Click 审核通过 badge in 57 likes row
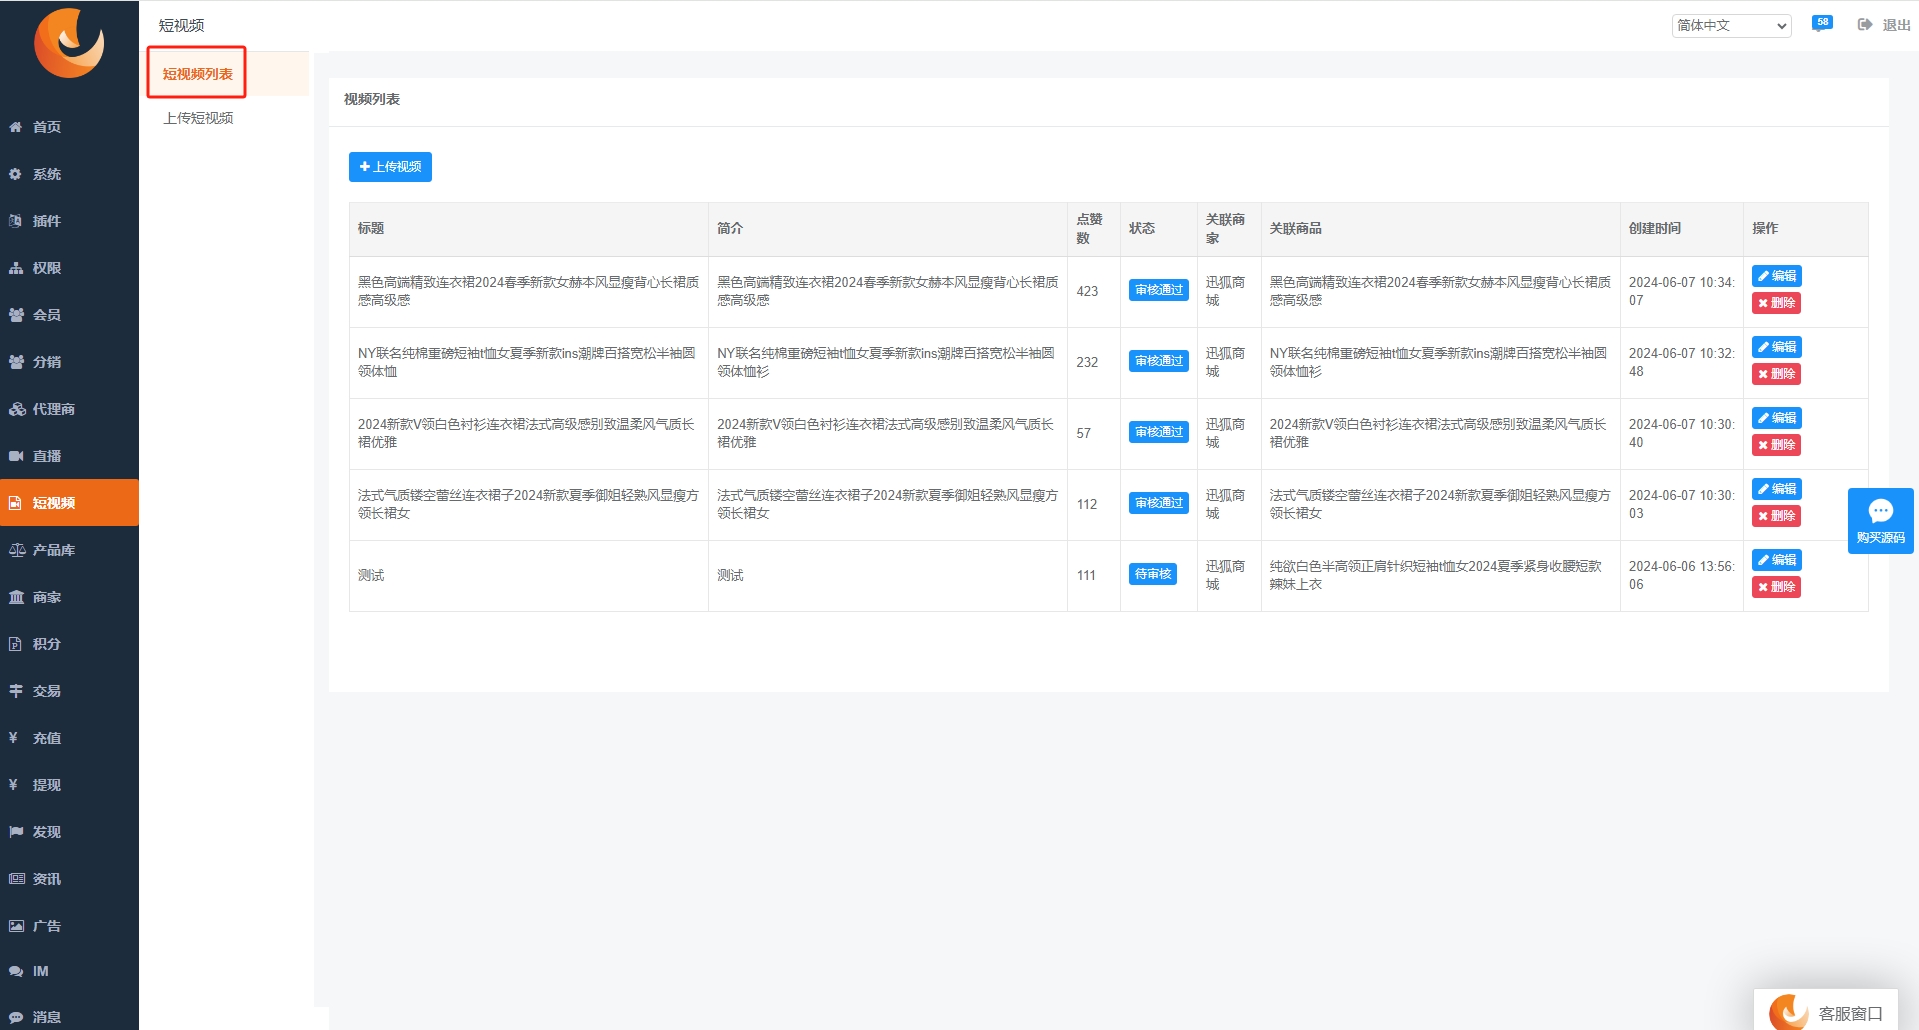The image size is (1919, 1030). 1159,432
